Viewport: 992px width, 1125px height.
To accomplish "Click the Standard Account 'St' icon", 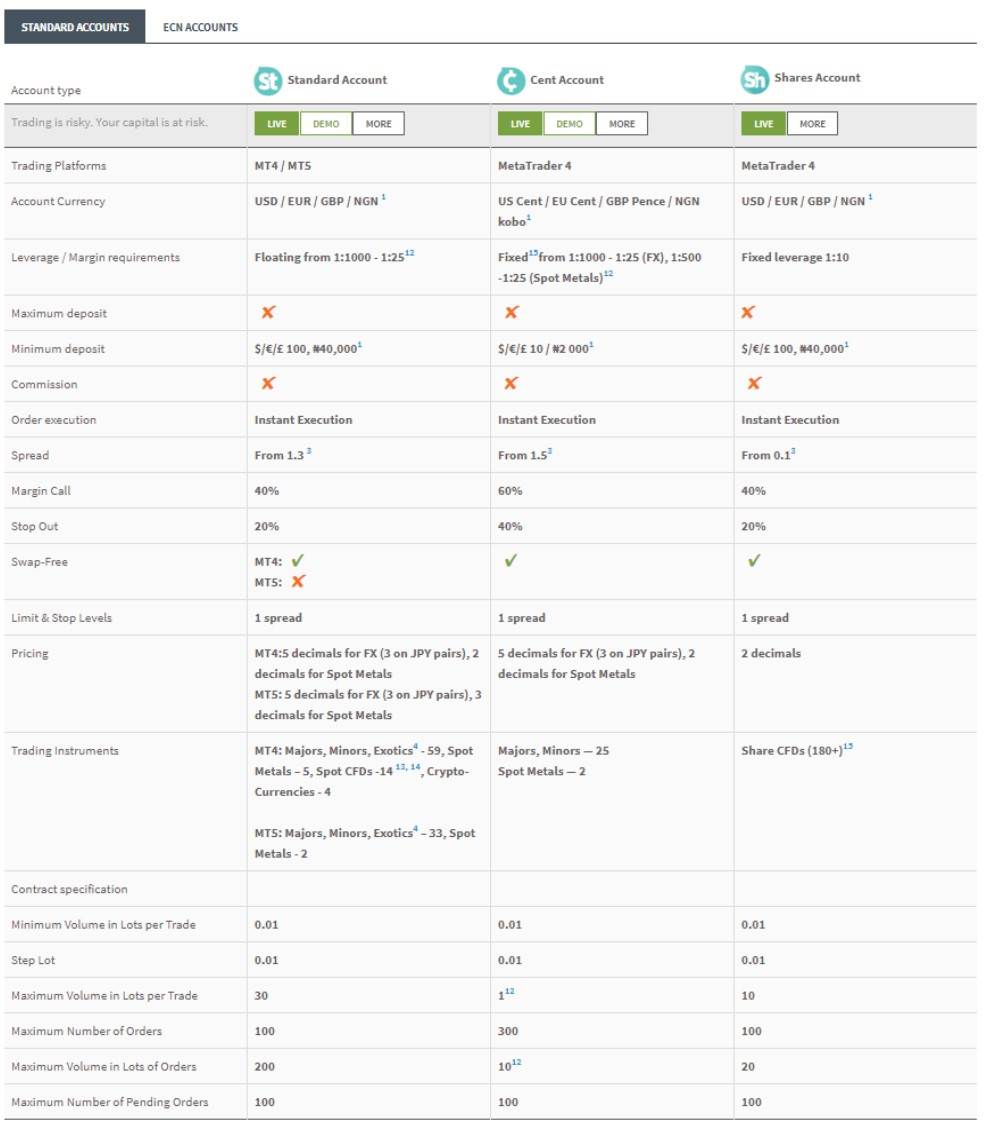I will click(x=267, y=81).
